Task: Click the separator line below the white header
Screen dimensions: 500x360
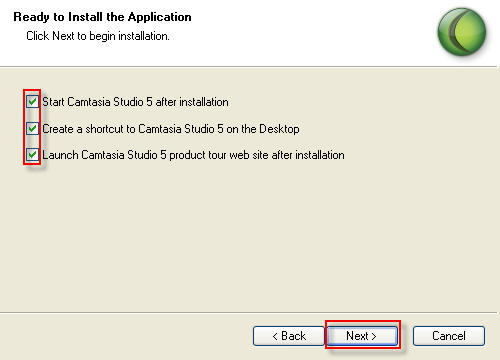Action: (250, 67)
